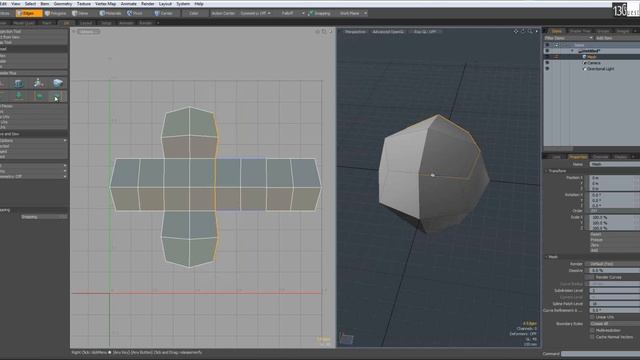The image size is (640, 360).
Task: Collapse the Transform section
Action: tap(547, 171)
